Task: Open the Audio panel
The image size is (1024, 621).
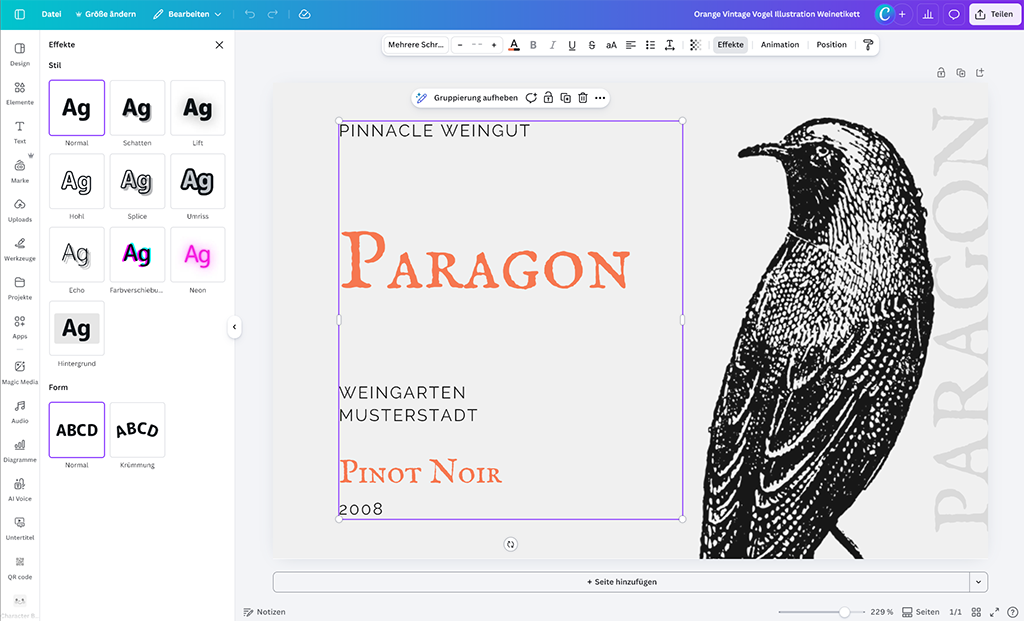Action: [x=20, y=412]
